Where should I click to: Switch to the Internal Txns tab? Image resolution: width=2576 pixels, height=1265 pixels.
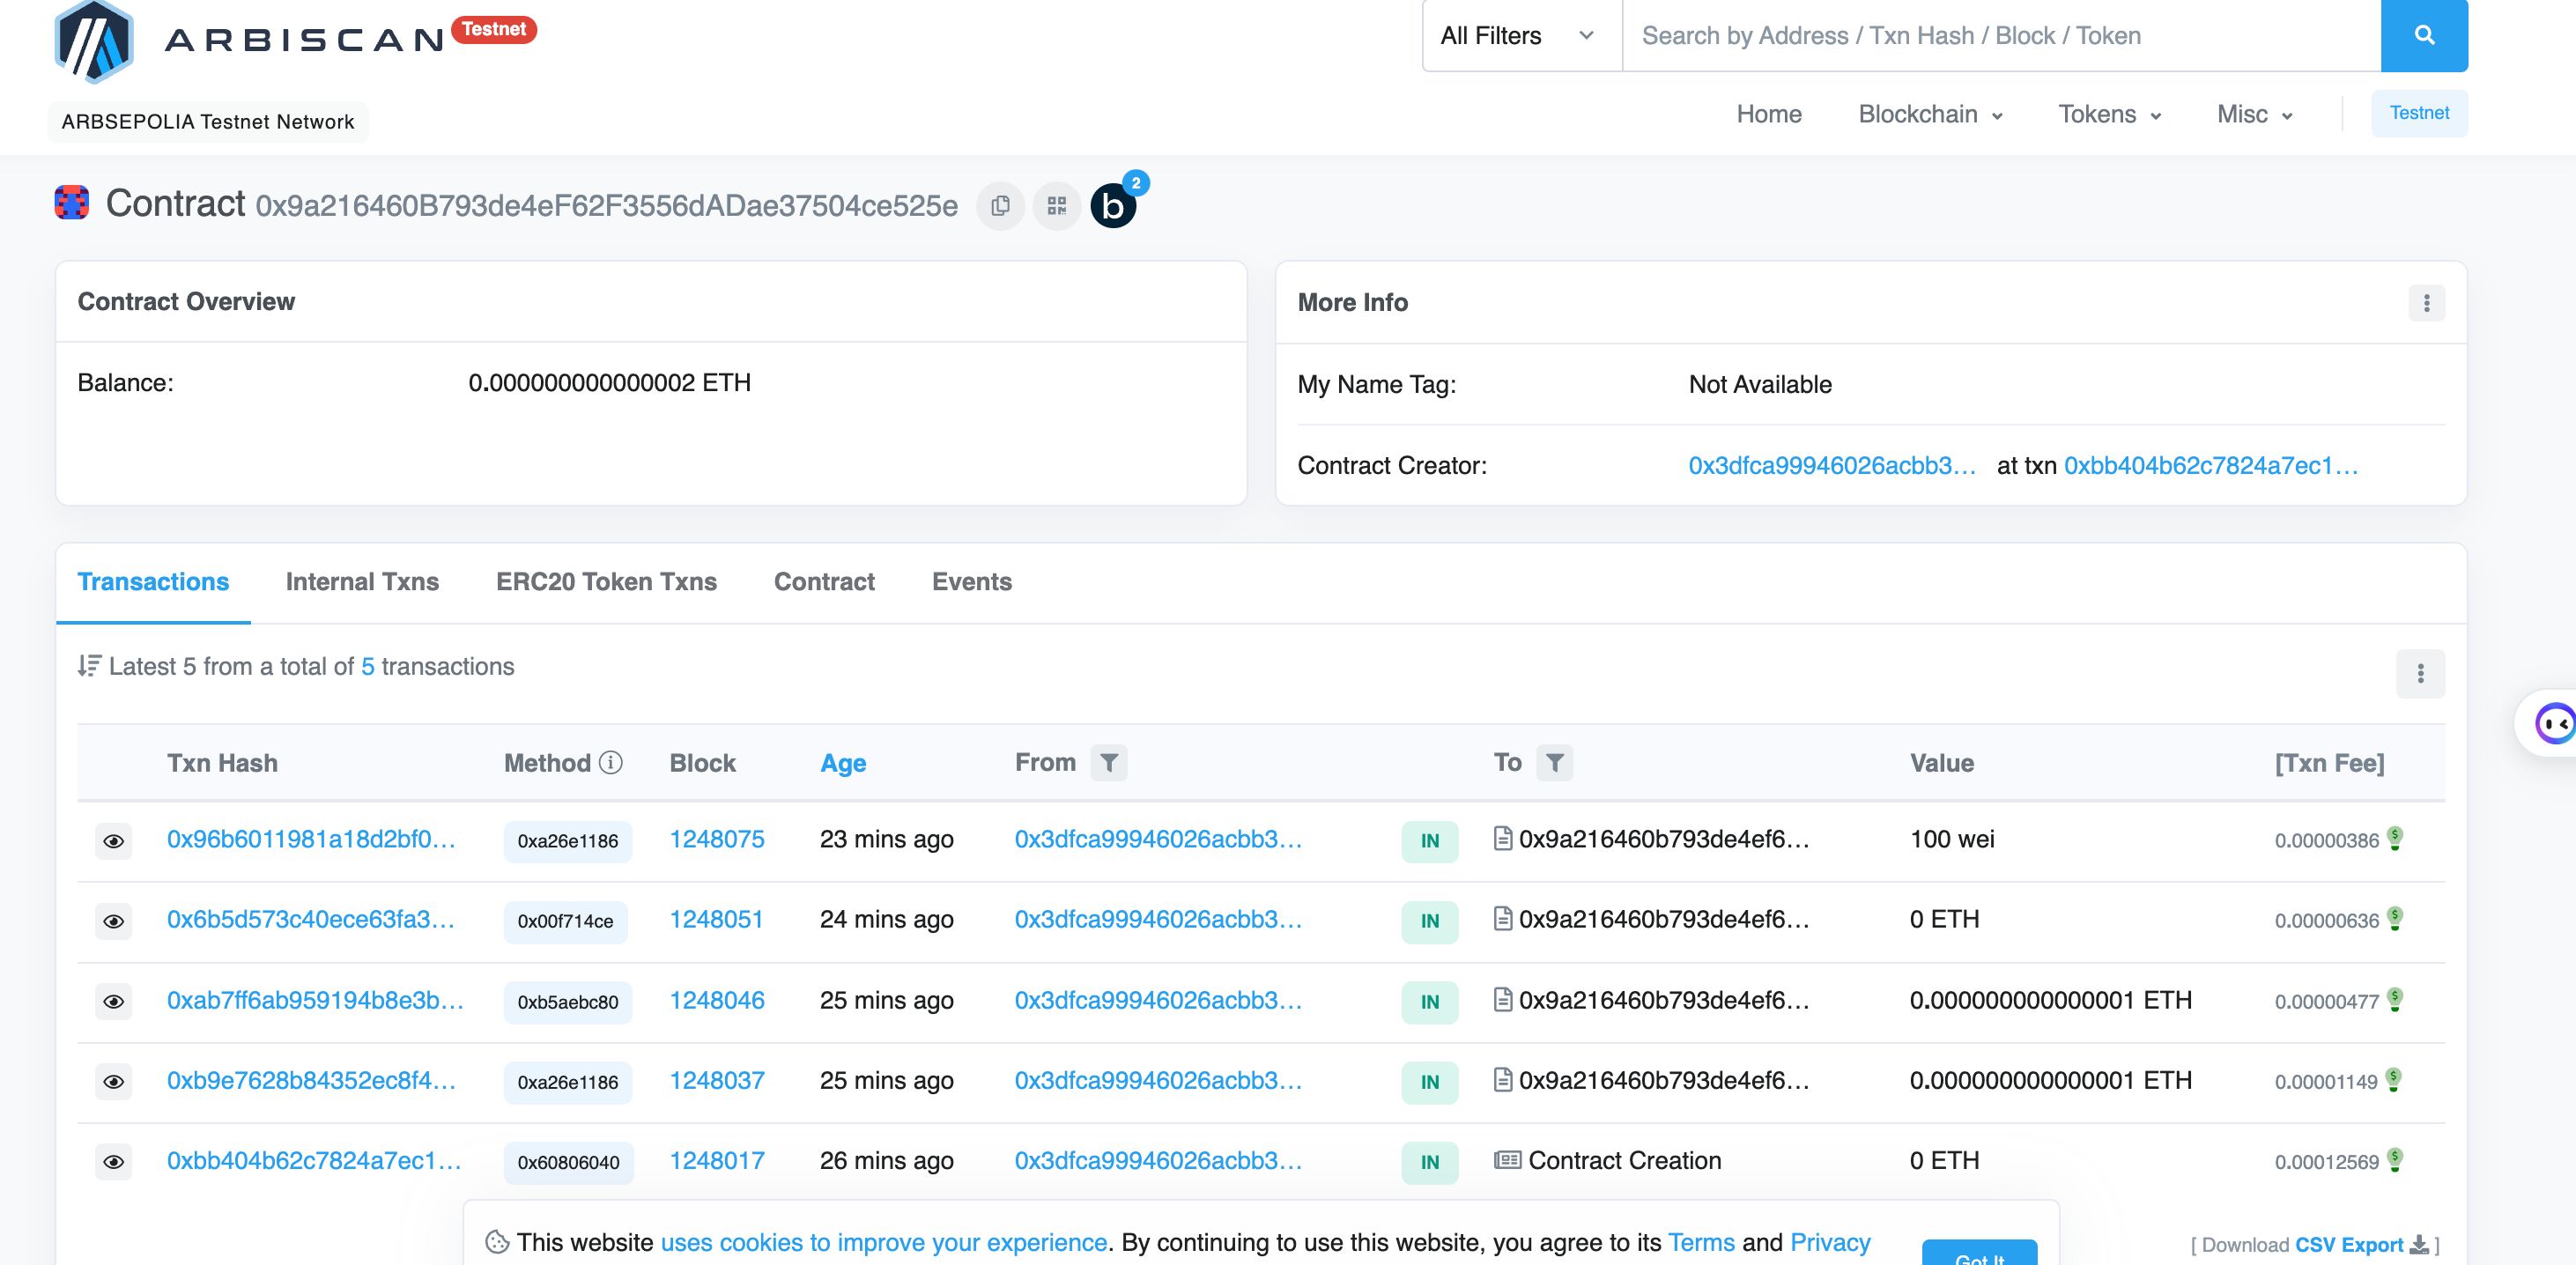pyautogui.click(x=362, y=582)
